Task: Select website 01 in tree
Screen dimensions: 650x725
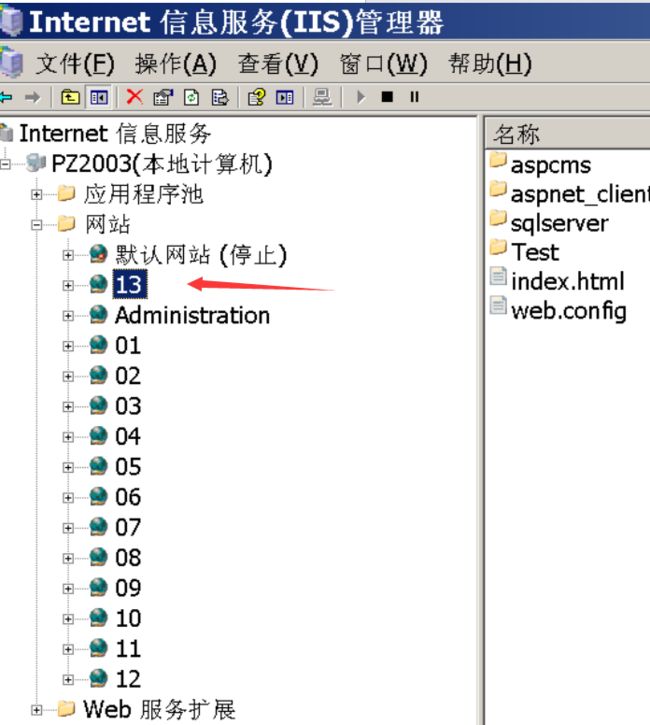Action: pos(128,346)
